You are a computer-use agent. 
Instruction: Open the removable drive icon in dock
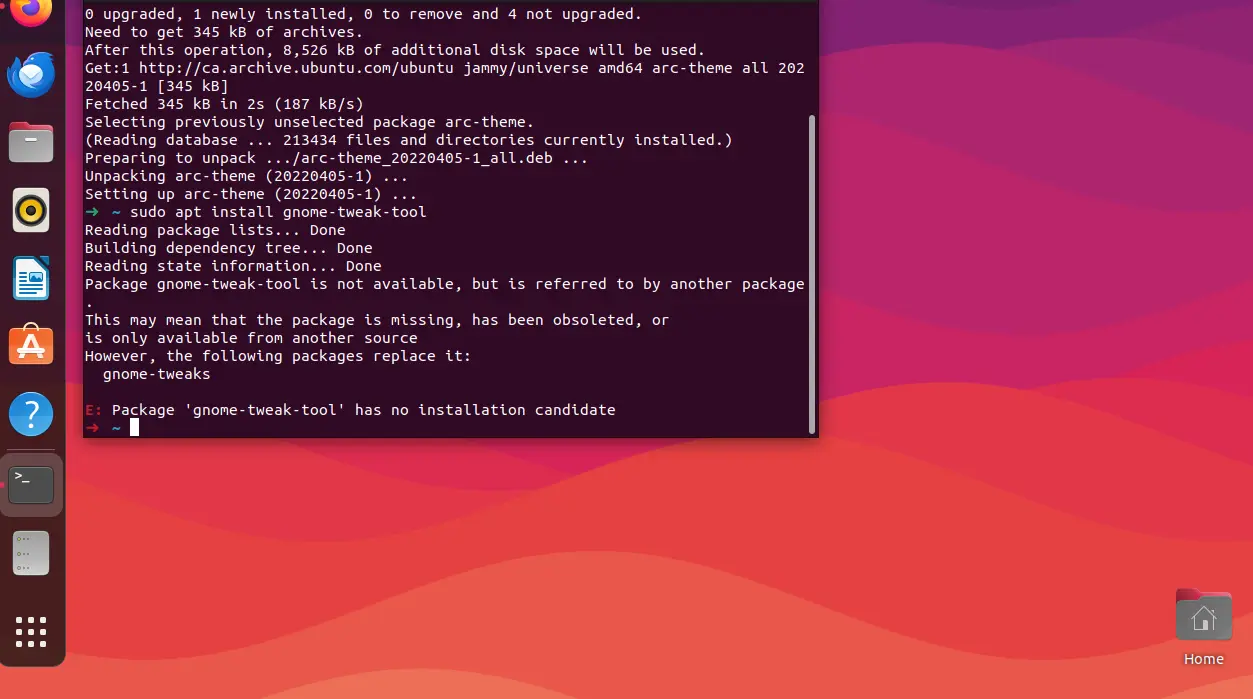coord(31,553)
